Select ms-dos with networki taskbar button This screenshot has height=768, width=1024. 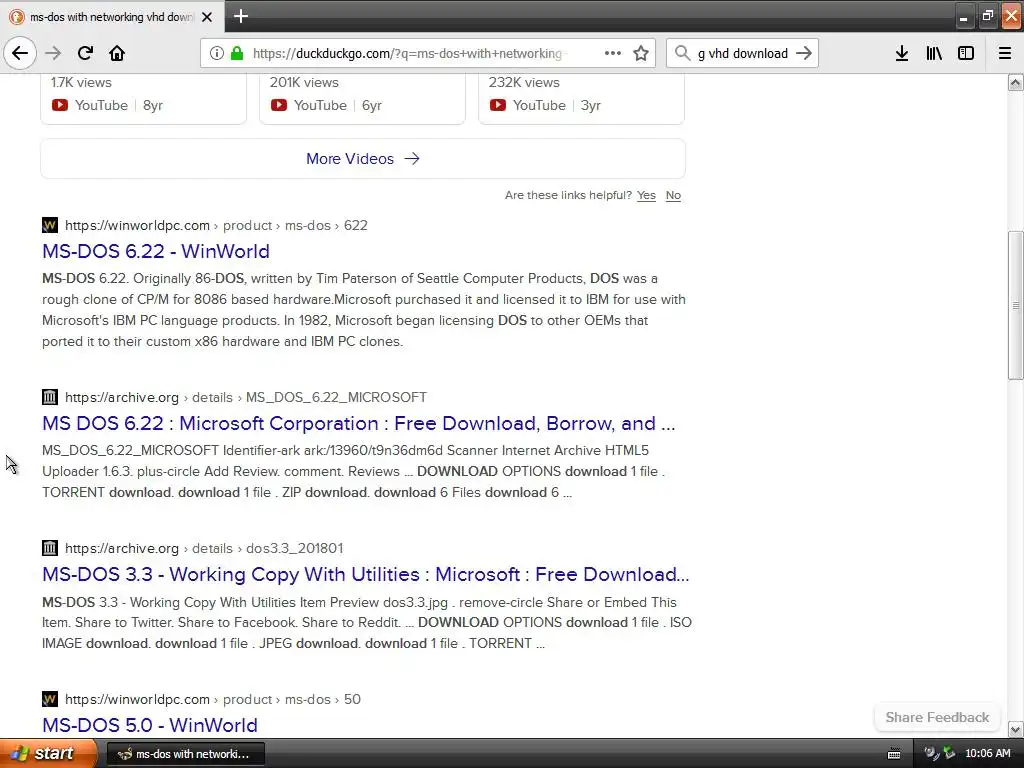185,754
